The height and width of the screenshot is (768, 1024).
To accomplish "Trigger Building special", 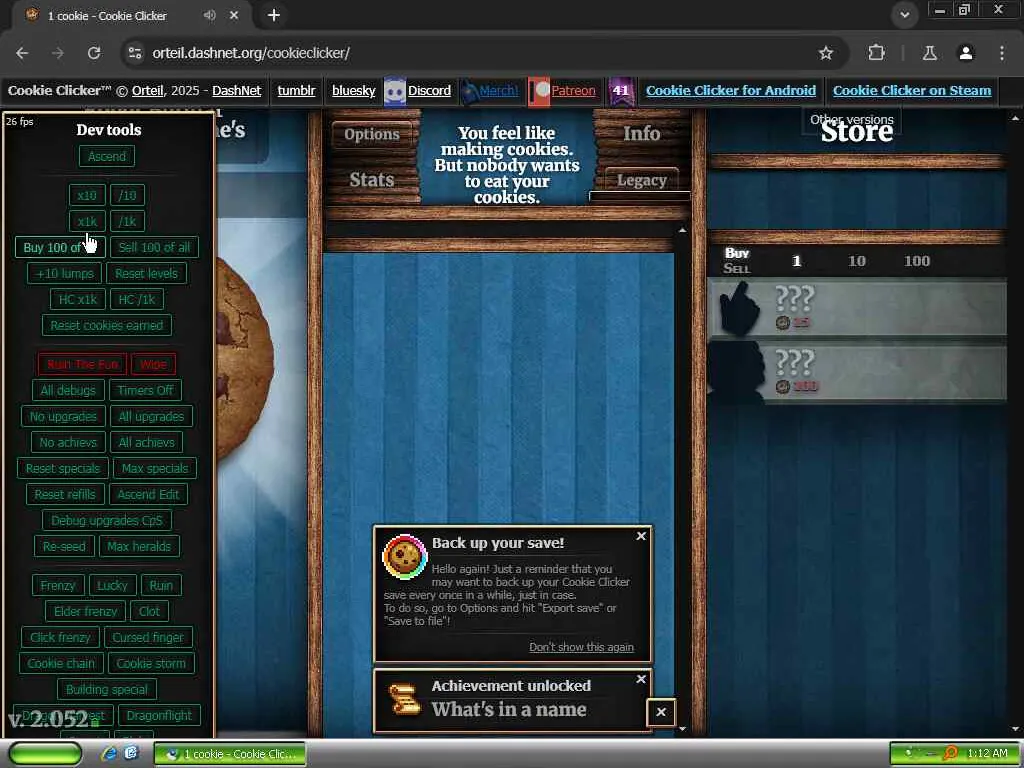I will tap(106, 690).
